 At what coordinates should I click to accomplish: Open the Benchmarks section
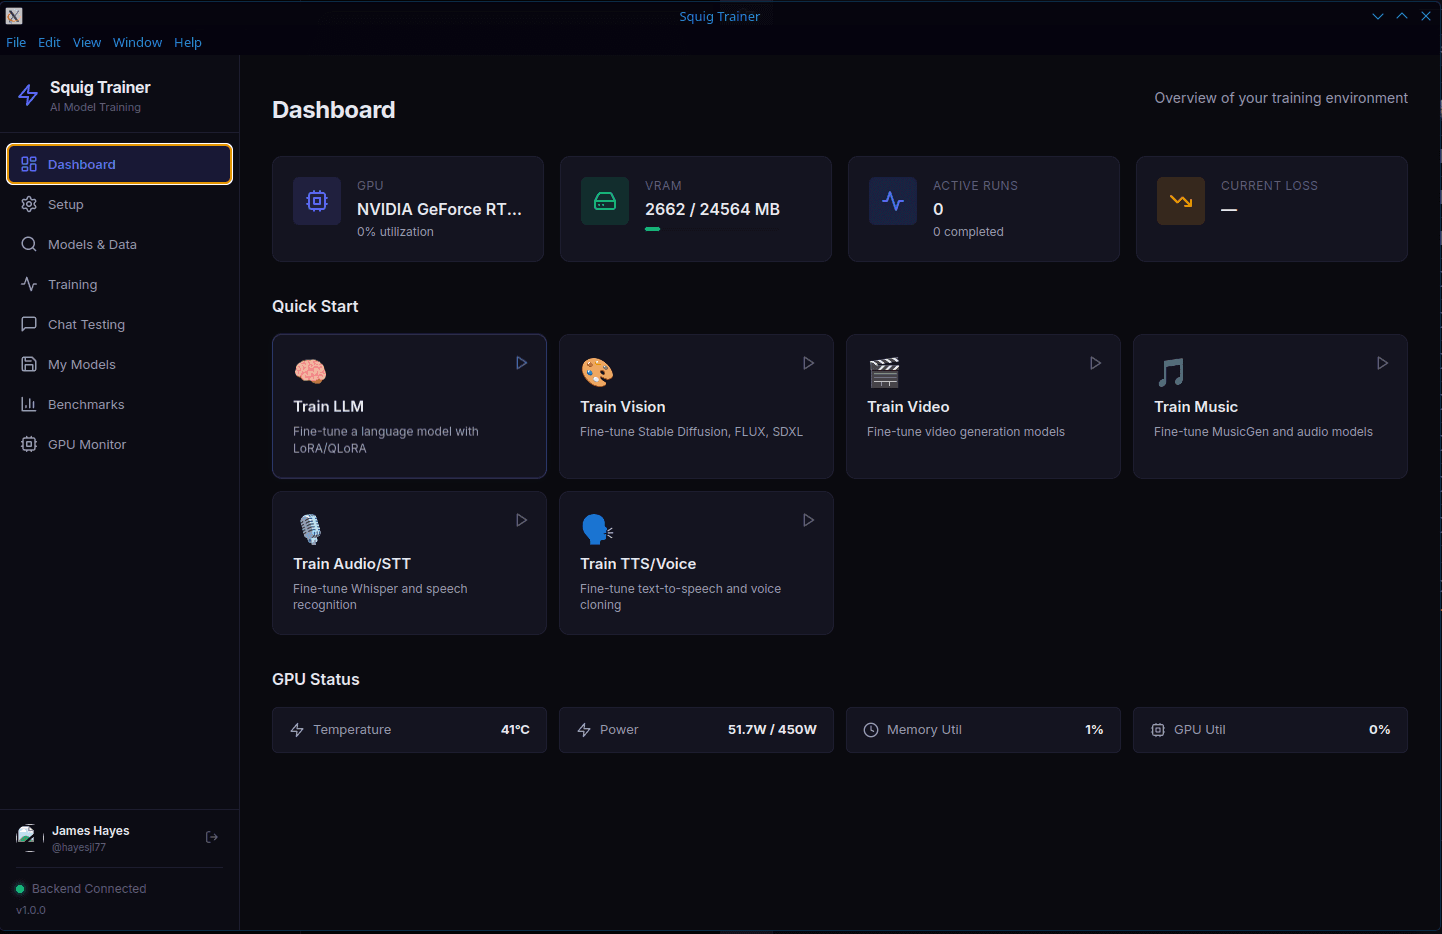84,404
